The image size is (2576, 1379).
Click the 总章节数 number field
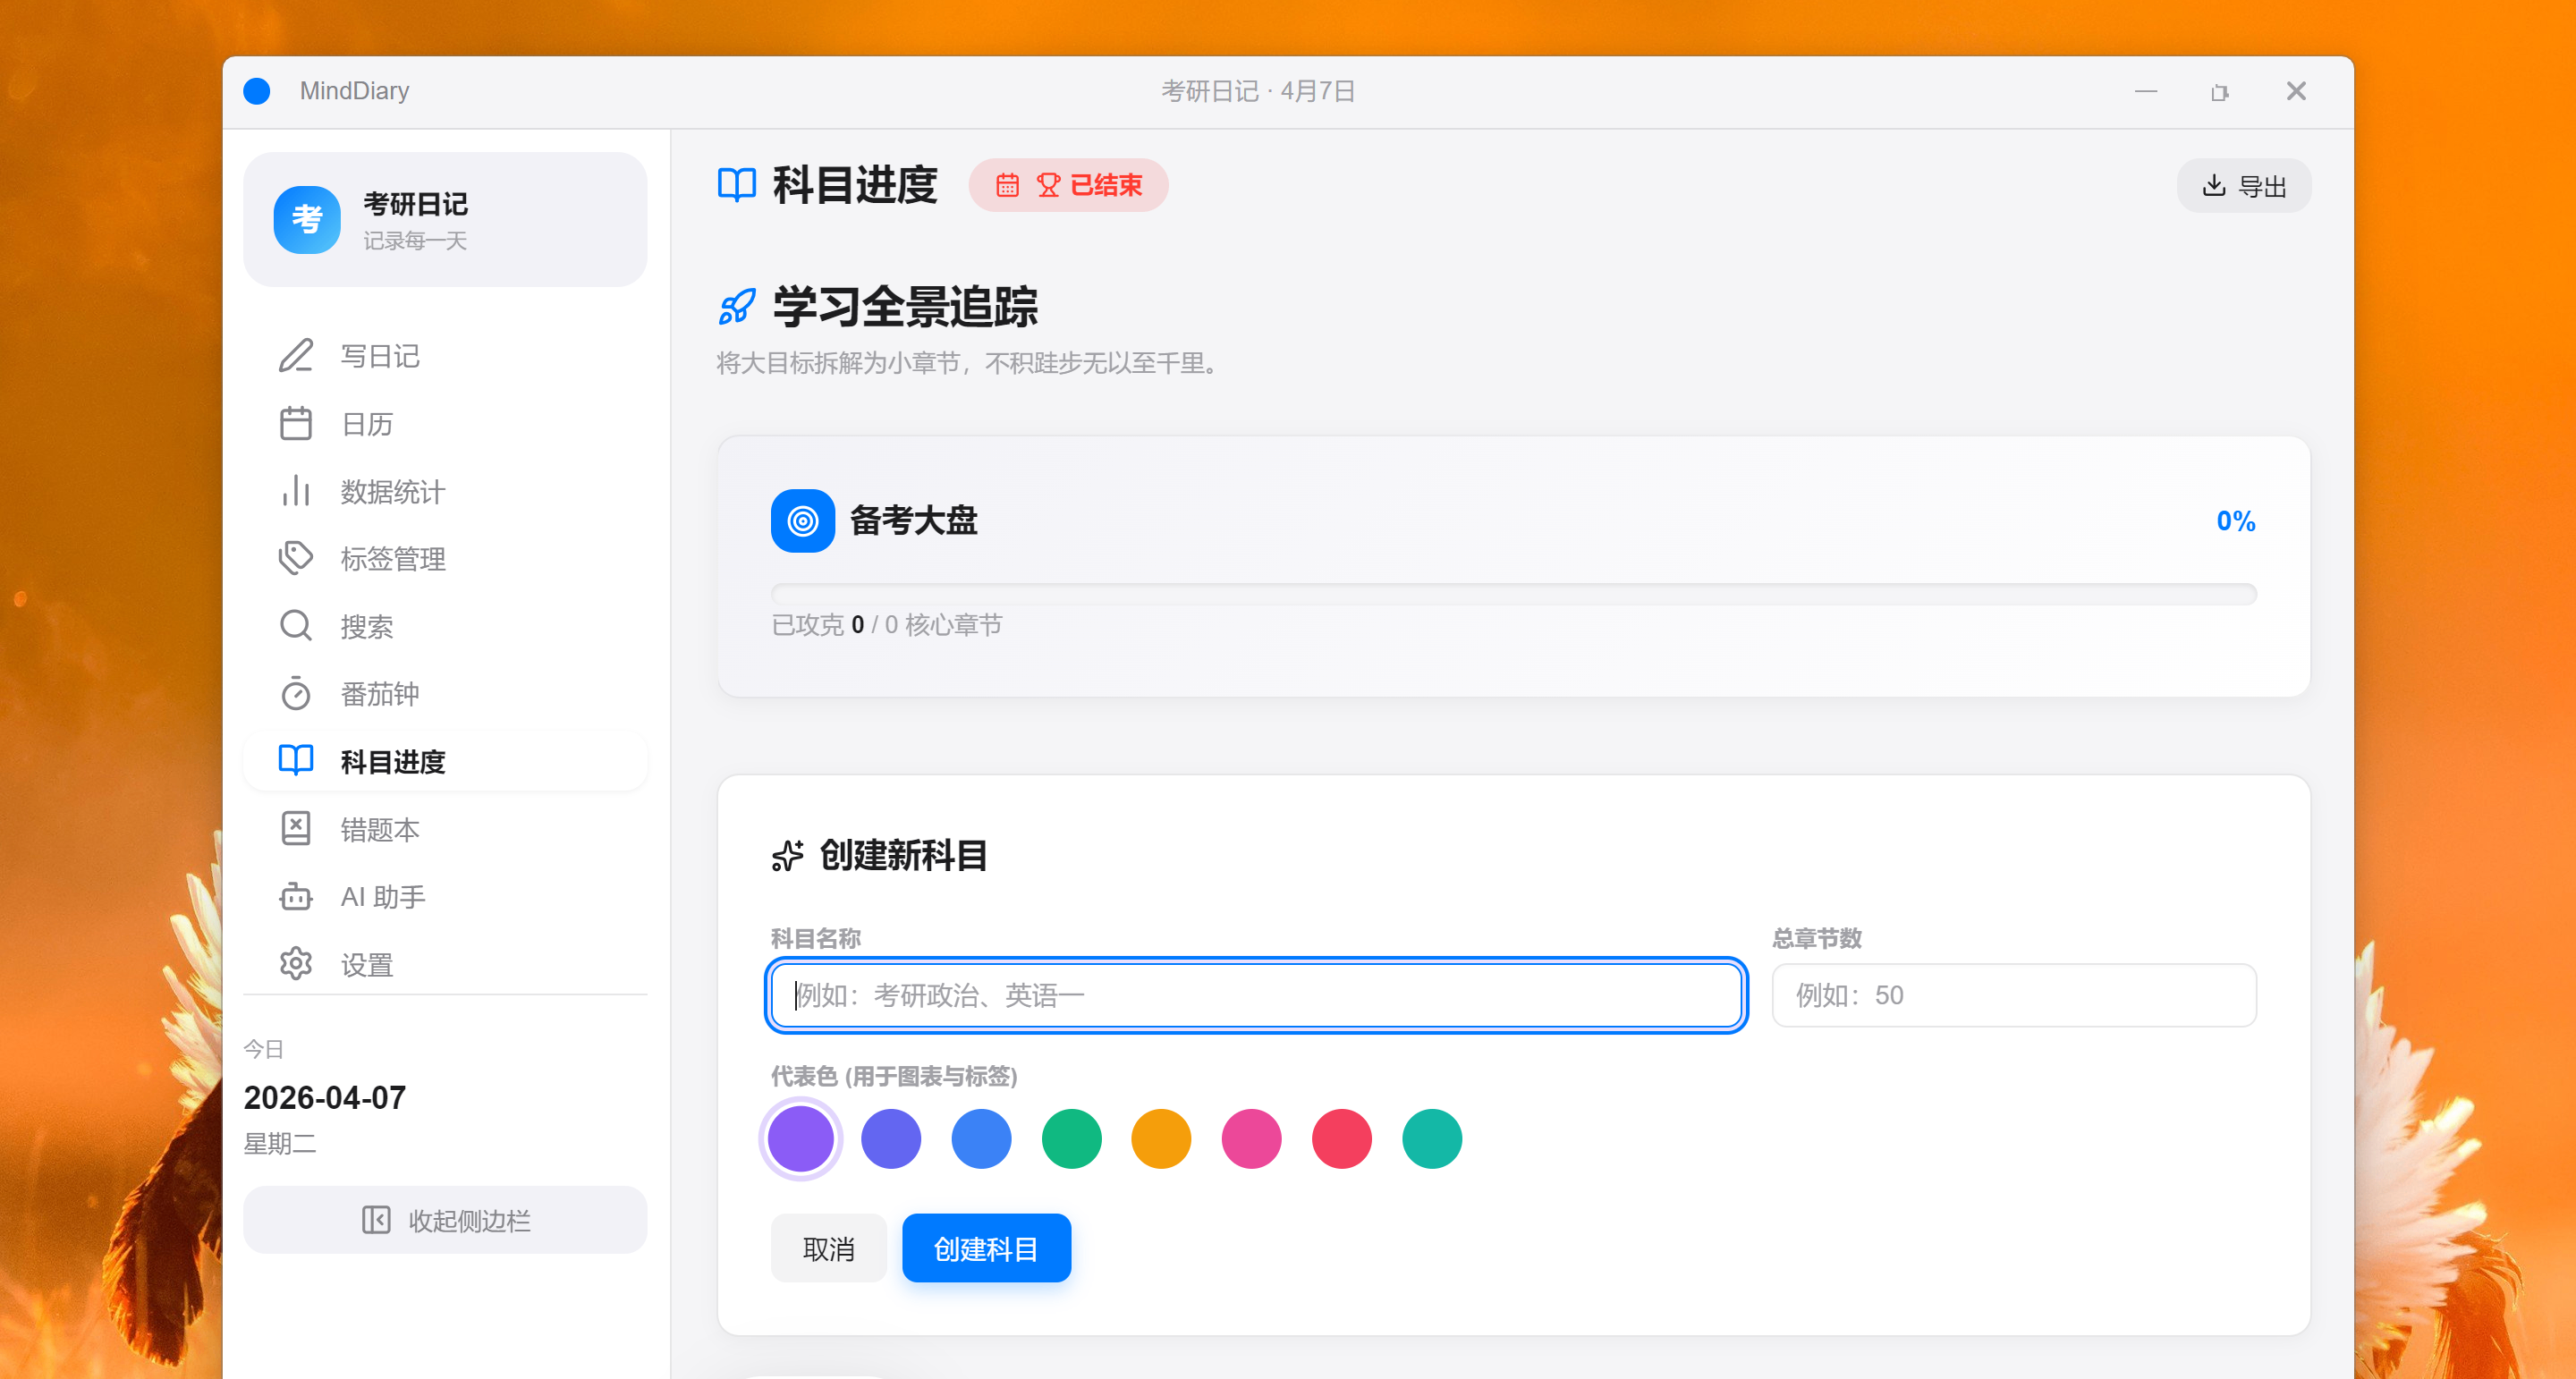[2012, 995]
